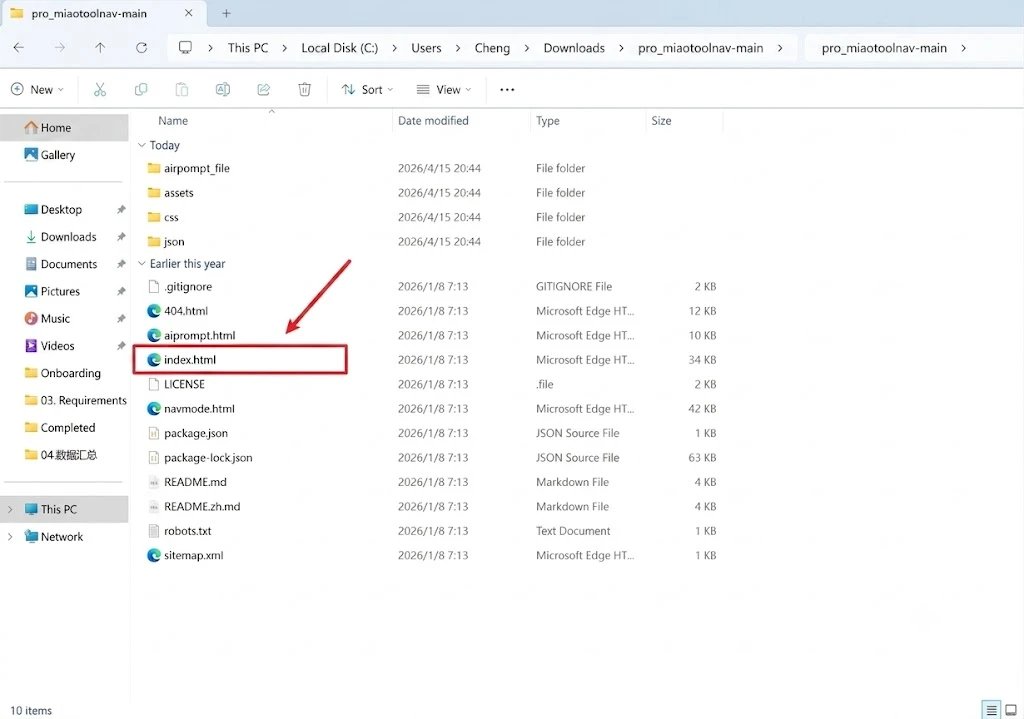Click the Copy toolbar icon
This screenshot has height=719, width=1024.
[x=140, y=89]
